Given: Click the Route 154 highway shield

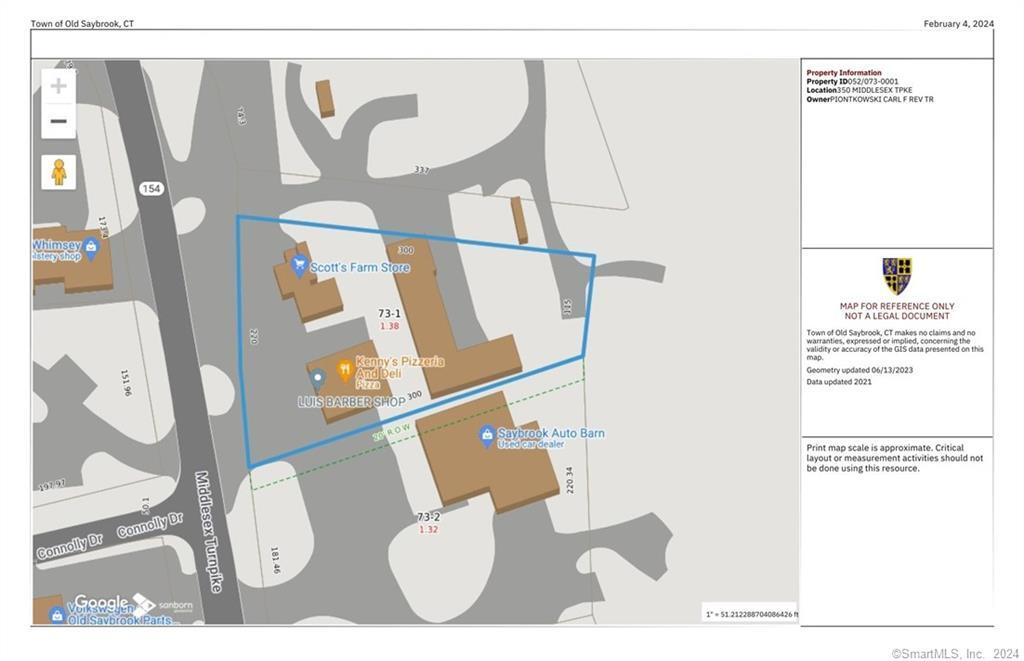Looking at the screenshot, I should [x=151, y=188].
